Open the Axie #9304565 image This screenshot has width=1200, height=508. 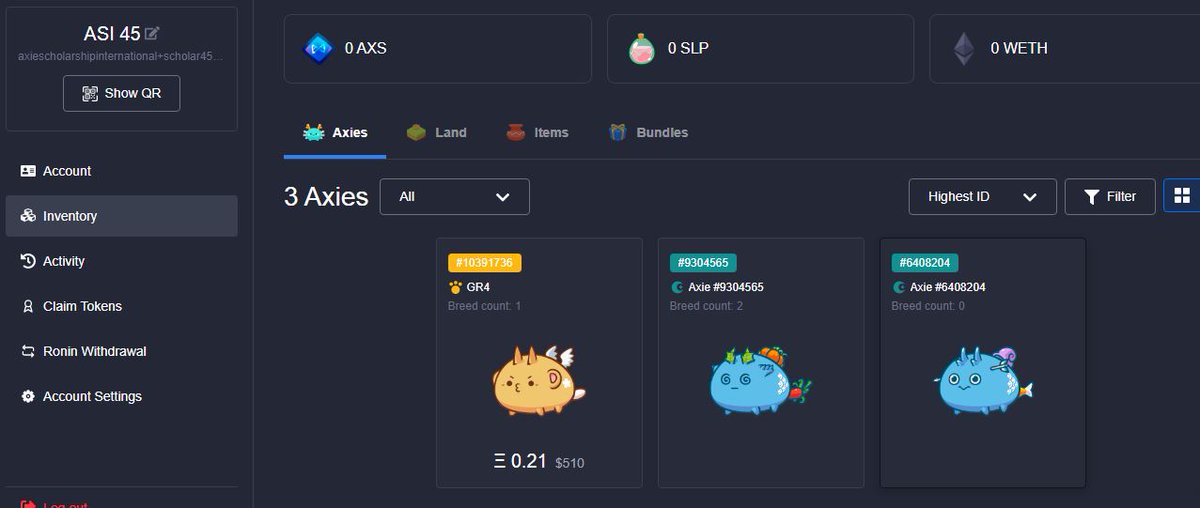coord(760,380)
